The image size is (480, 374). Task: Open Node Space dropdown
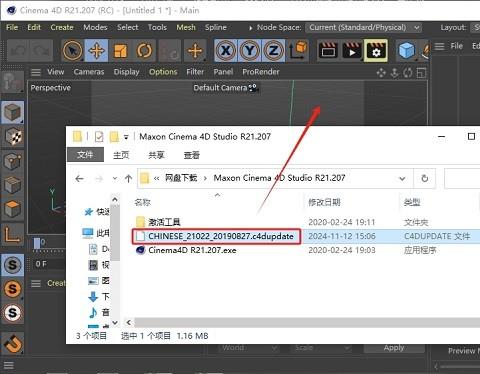(364, 27)
